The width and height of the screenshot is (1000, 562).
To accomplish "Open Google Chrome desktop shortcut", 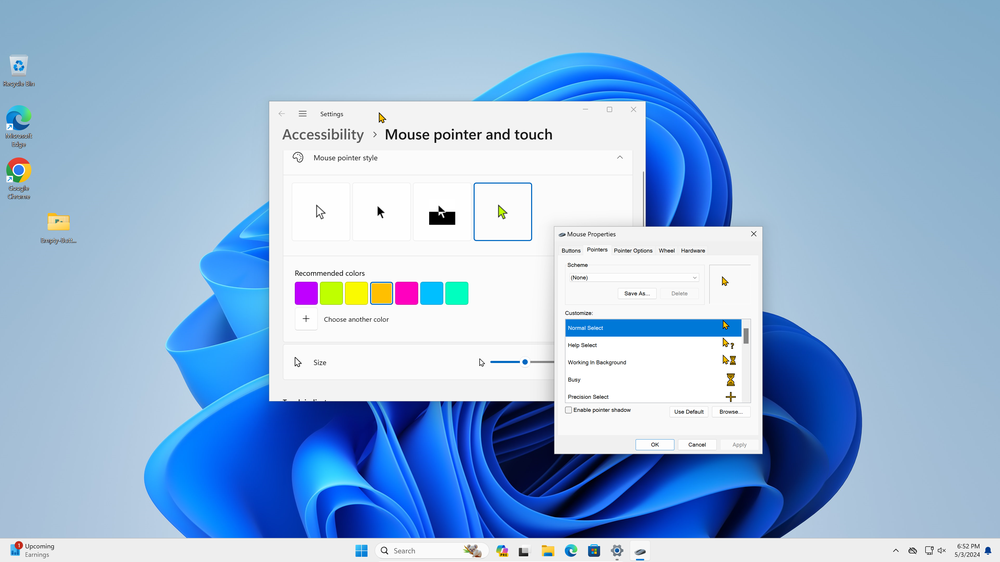I will click(18, 171).
